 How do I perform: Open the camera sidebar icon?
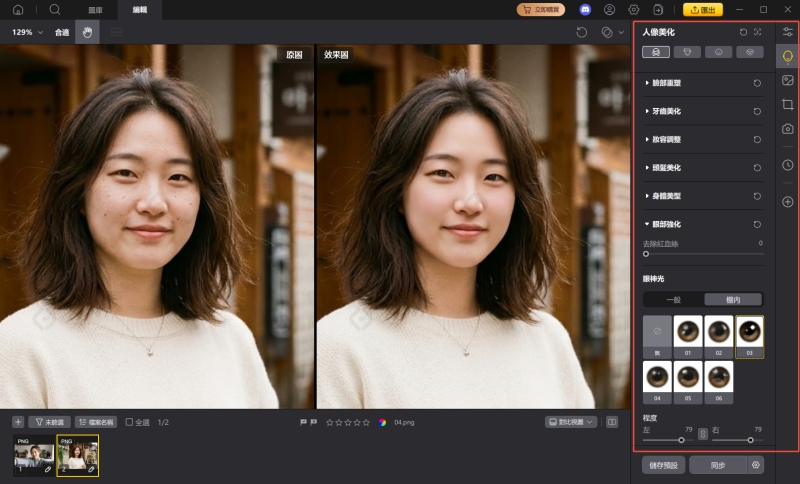click(788, 129)
